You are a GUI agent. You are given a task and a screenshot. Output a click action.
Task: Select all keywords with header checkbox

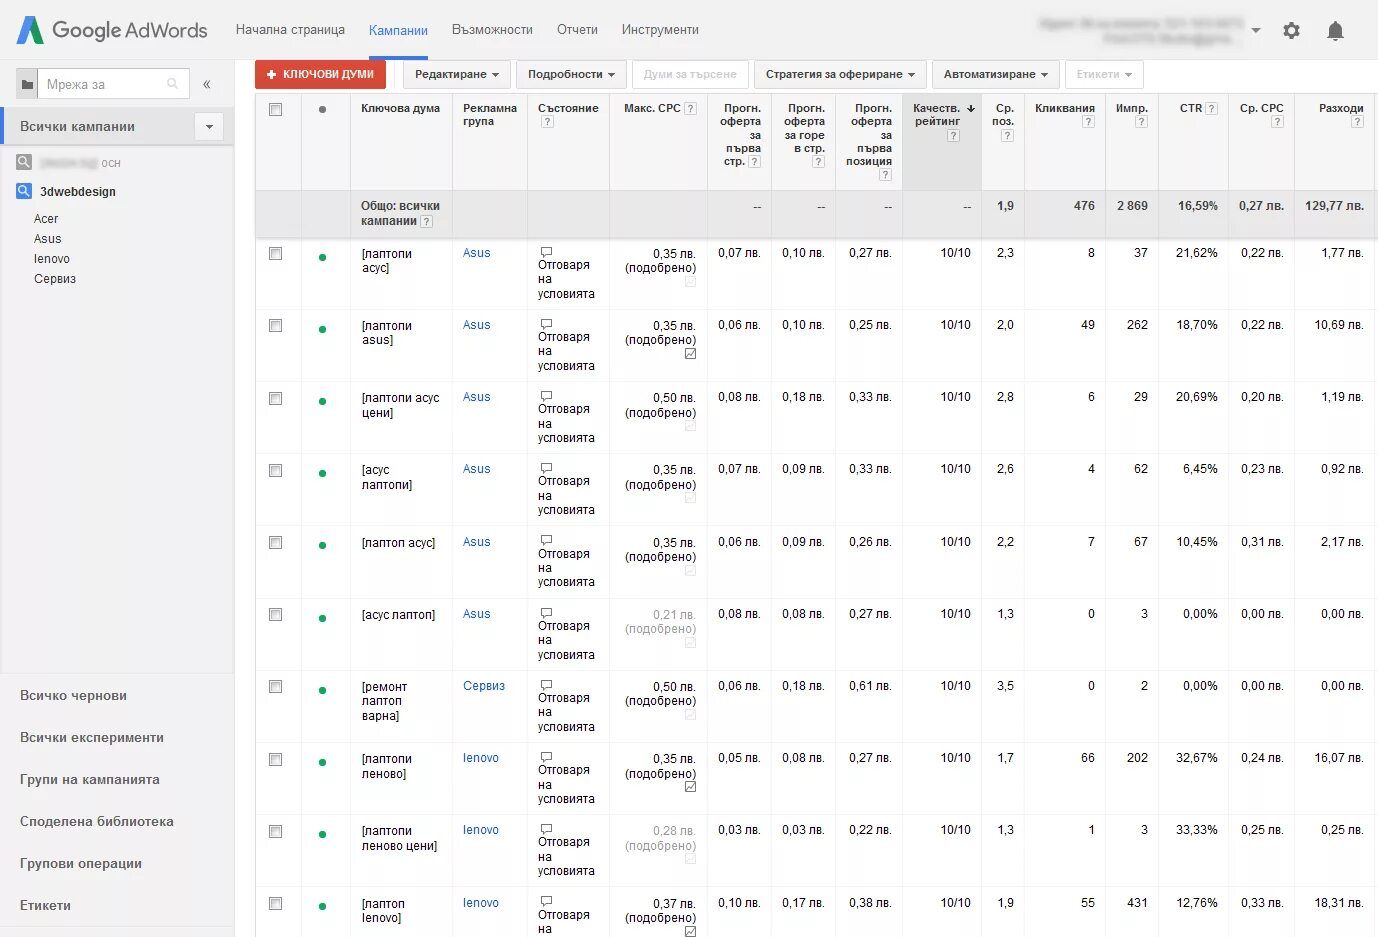click(x=275, y=109)
